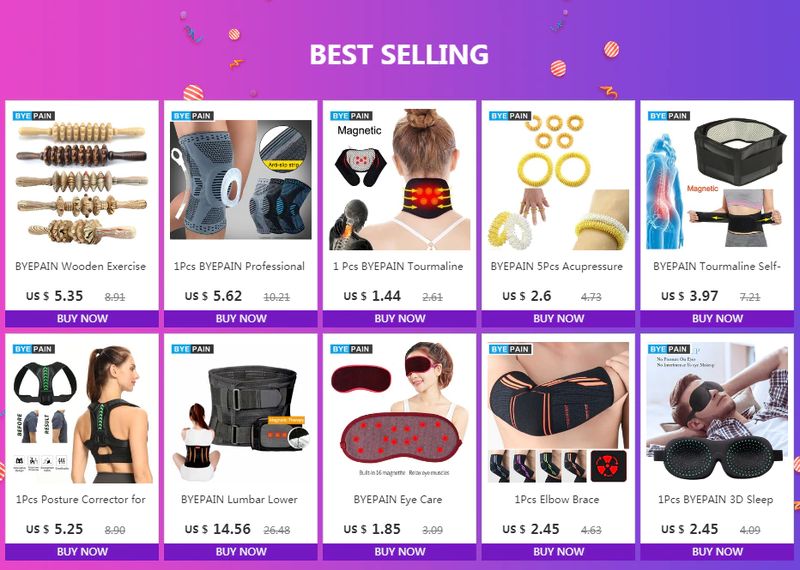Buy the US $1.44 tourmaline neck wrap
Screen dimensions: 800x570
click(x=399, y=318)
